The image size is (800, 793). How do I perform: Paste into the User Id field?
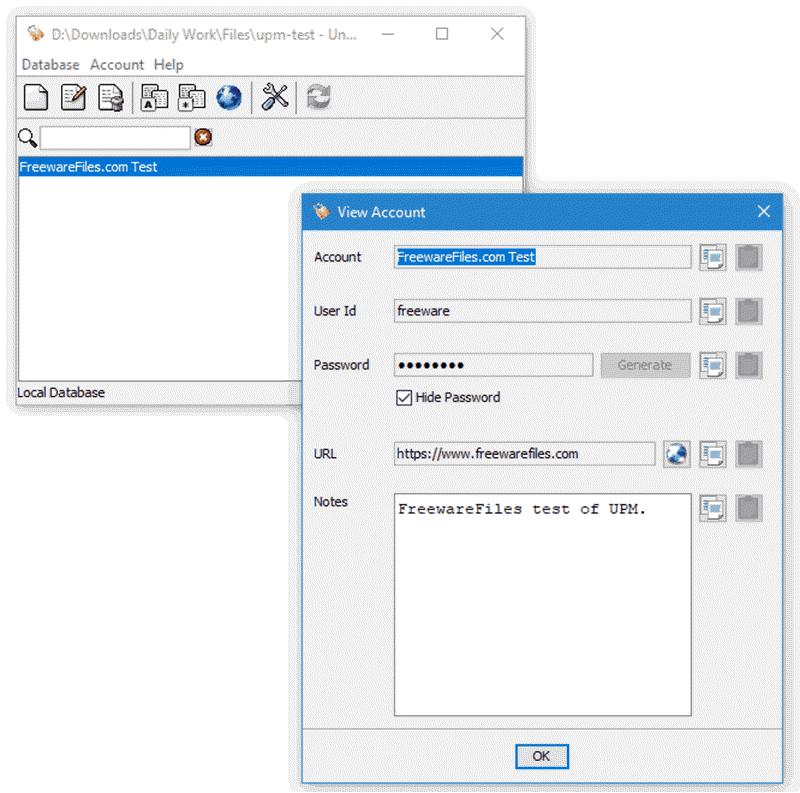point(749,311)
